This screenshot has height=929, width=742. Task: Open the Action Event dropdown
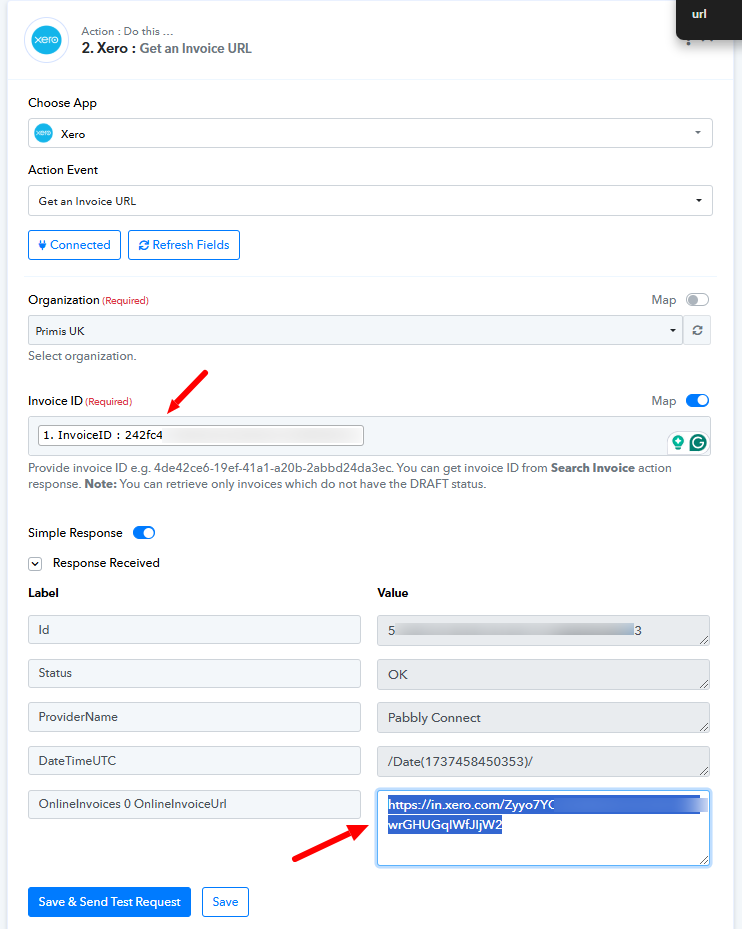click(x=370, y=201)
